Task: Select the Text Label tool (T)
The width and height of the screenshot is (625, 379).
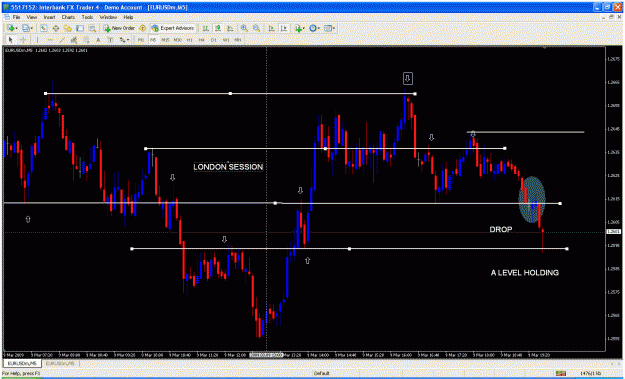Action: [110, 40]
